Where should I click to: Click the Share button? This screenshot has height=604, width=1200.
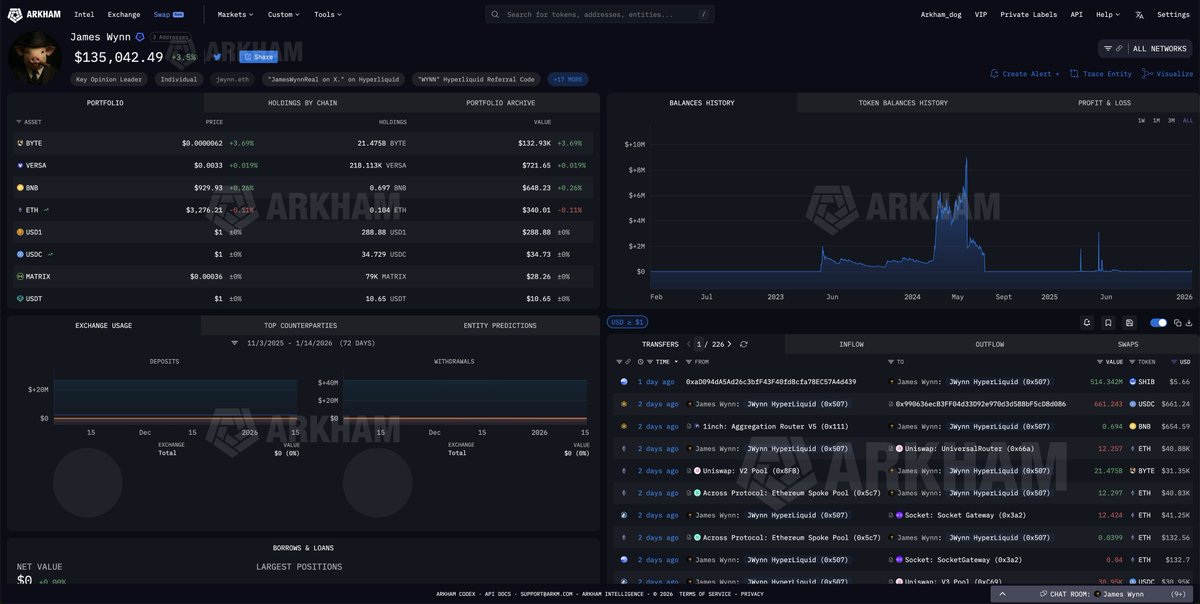258,57
